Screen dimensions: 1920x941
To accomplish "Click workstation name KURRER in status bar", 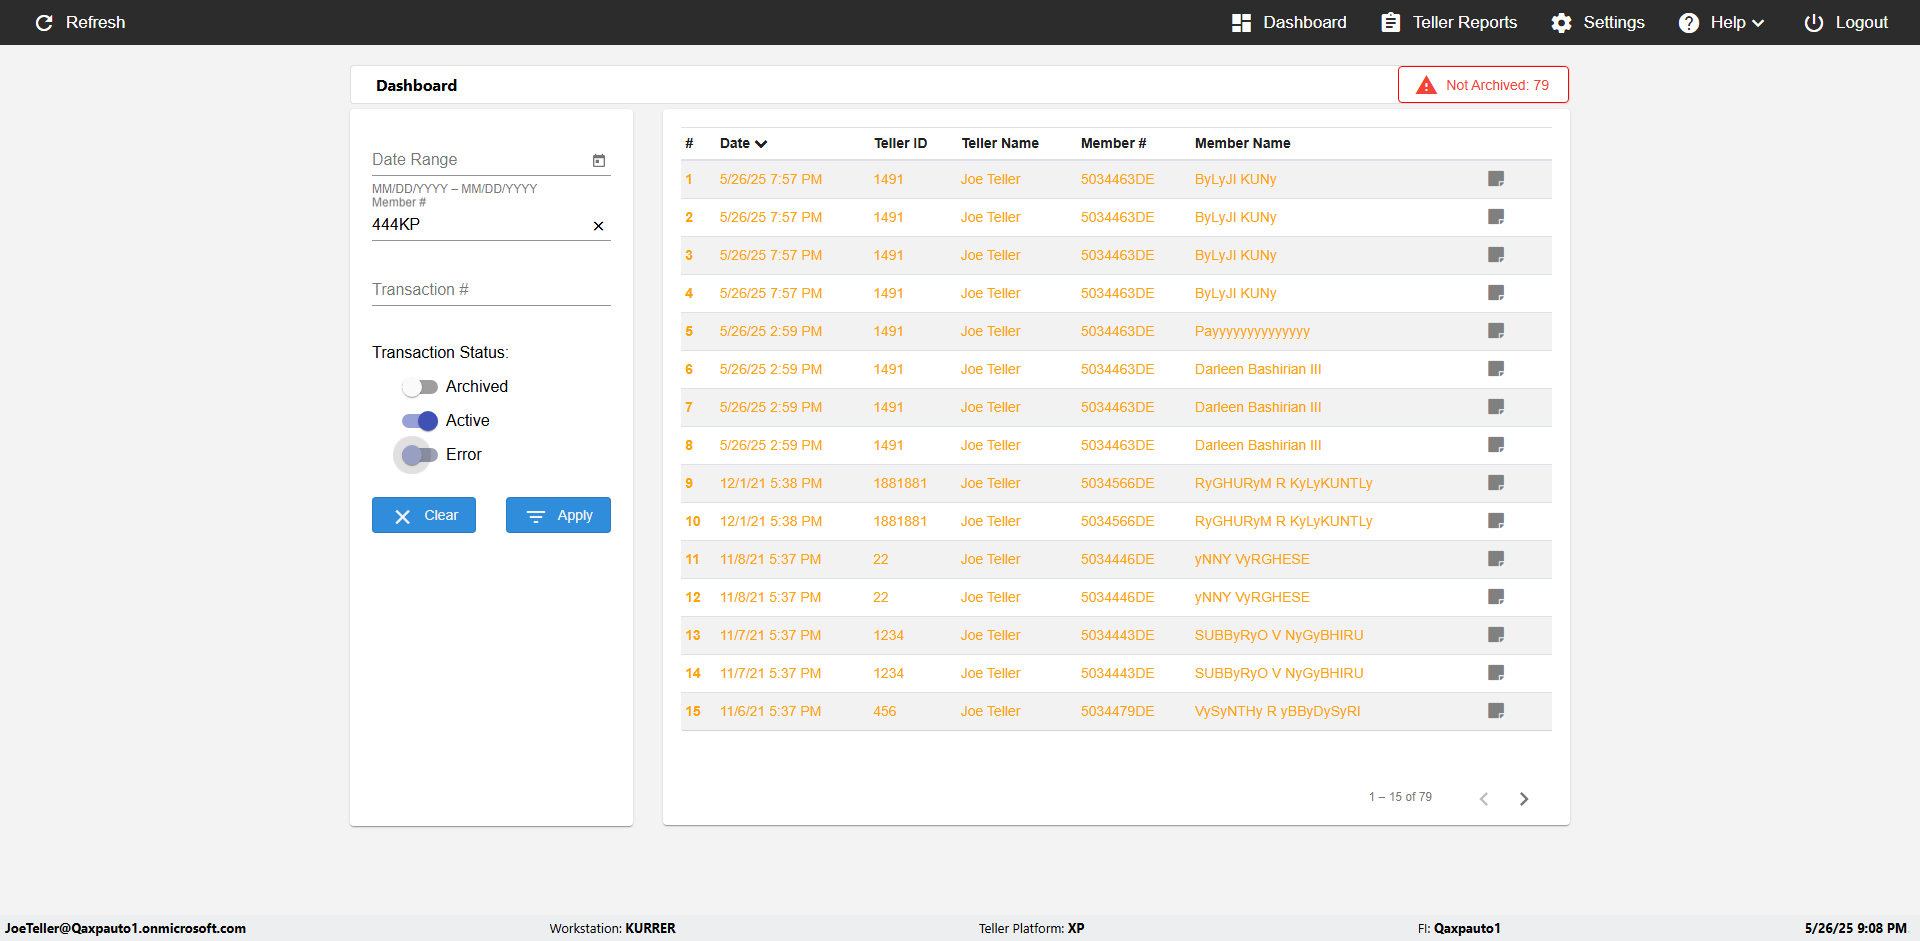I will 650,928.
